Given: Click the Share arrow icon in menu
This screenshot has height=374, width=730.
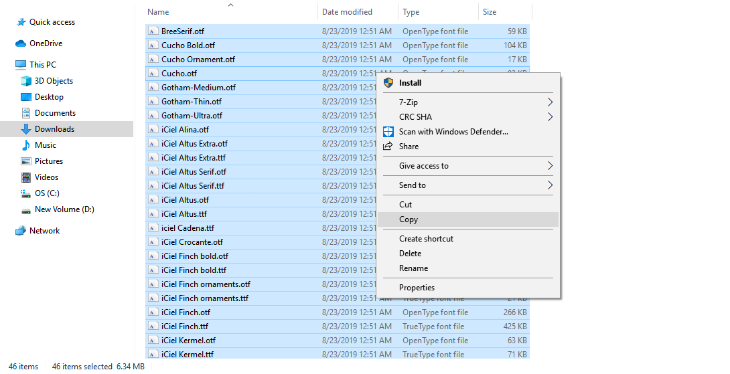Looking at the screenshot, I should (x=387, y=146).
